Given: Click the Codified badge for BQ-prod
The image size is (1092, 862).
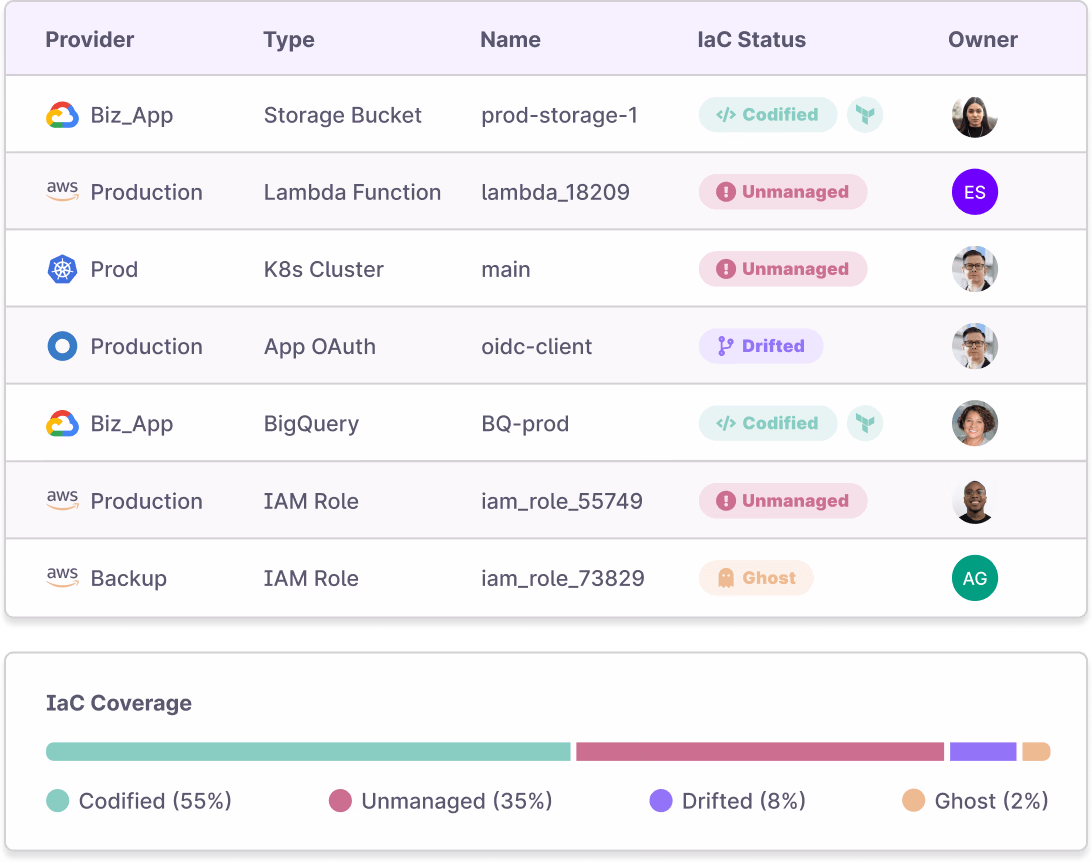Looking at the screenshot, I should pos(767,423).
